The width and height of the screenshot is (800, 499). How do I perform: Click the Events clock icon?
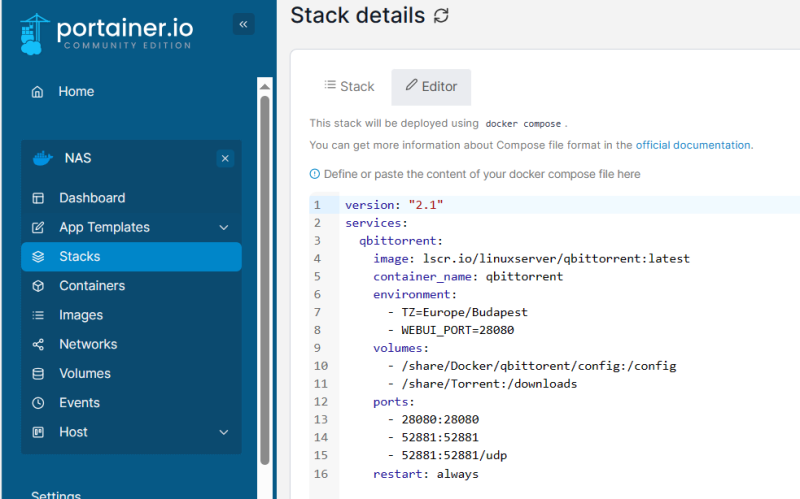[38, 403]
